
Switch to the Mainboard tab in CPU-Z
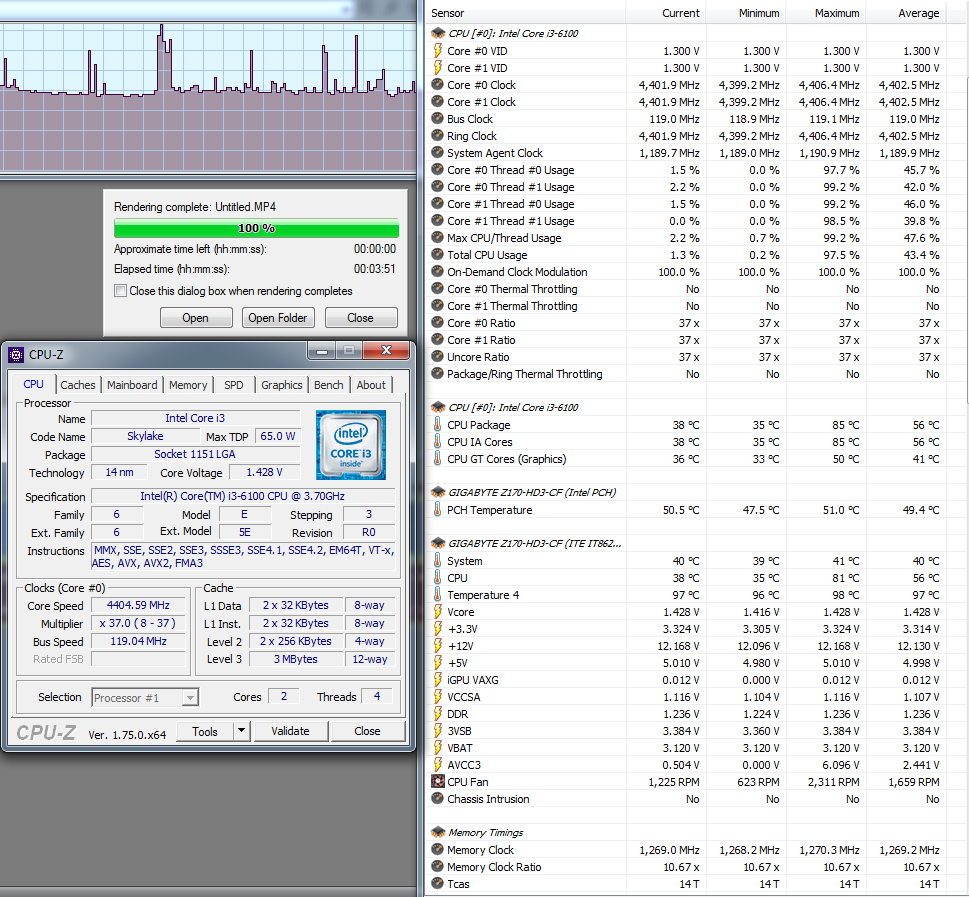[132, 385]
